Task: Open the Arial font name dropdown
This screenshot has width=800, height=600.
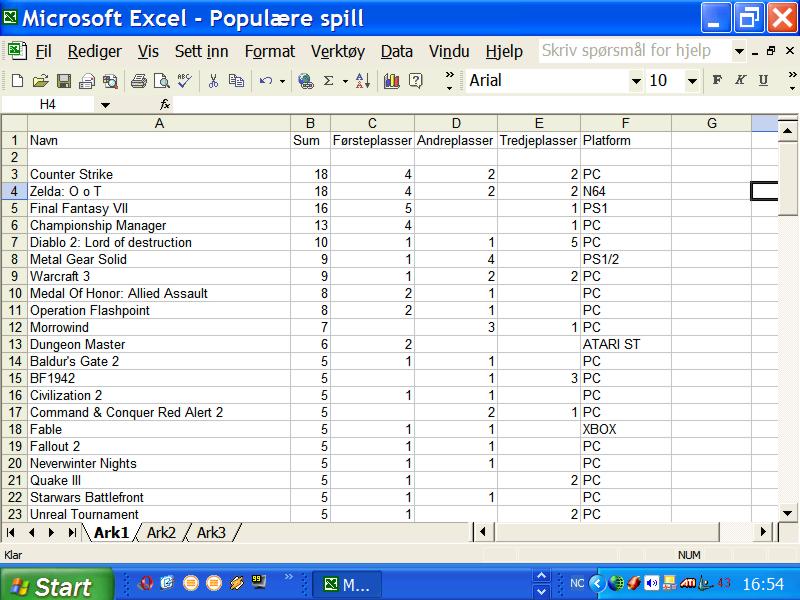Action: 636,81
